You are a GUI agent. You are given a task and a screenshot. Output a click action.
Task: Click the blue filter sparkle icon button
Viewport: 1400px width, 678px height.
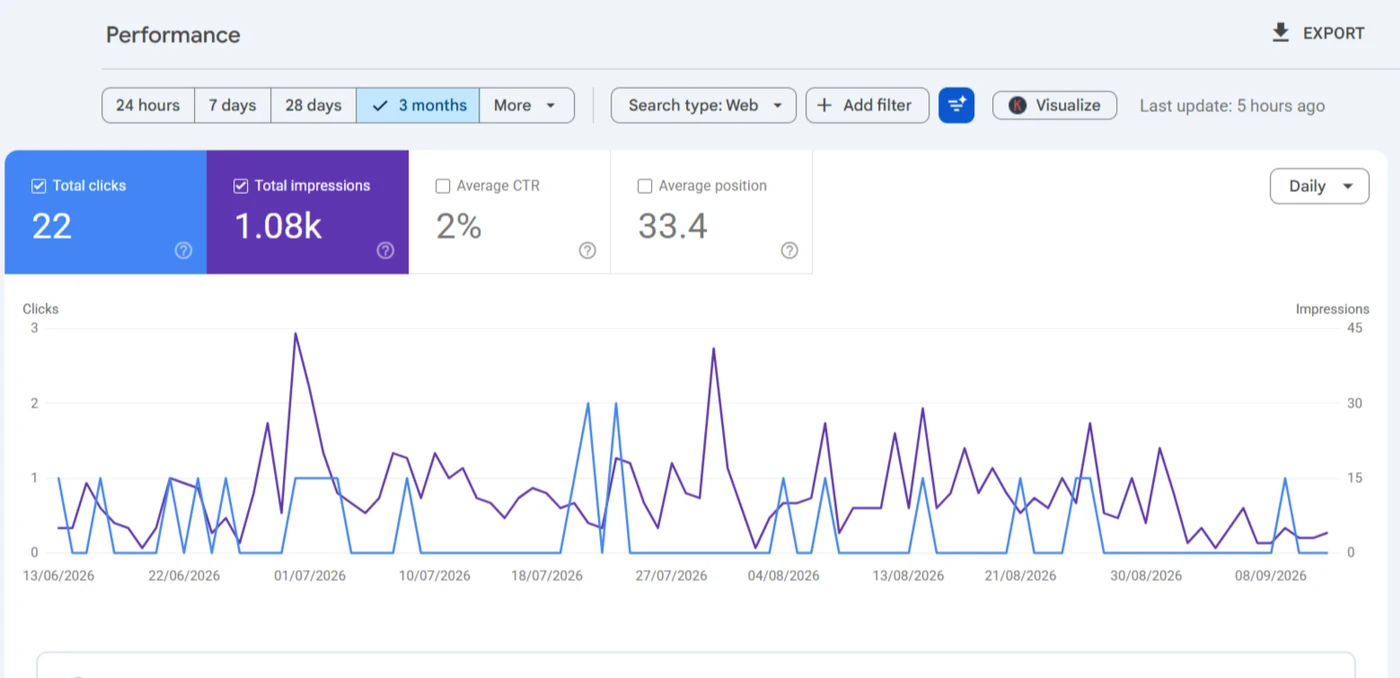pos(956,105)
